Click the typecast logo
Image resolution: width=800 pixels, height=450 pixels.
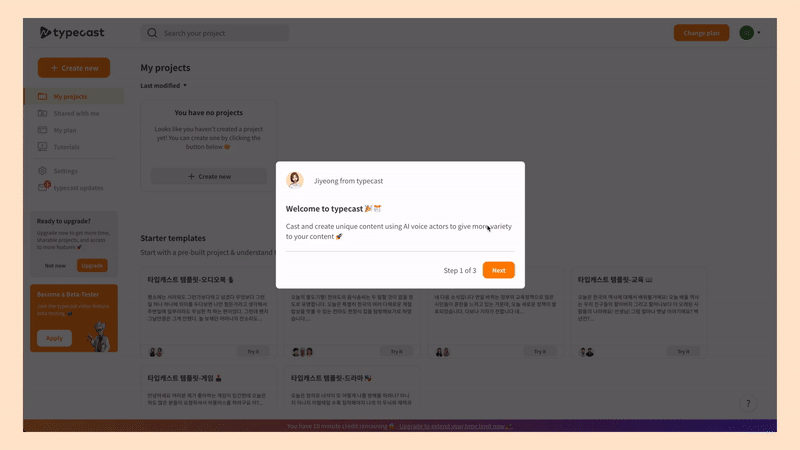[72, 33]
